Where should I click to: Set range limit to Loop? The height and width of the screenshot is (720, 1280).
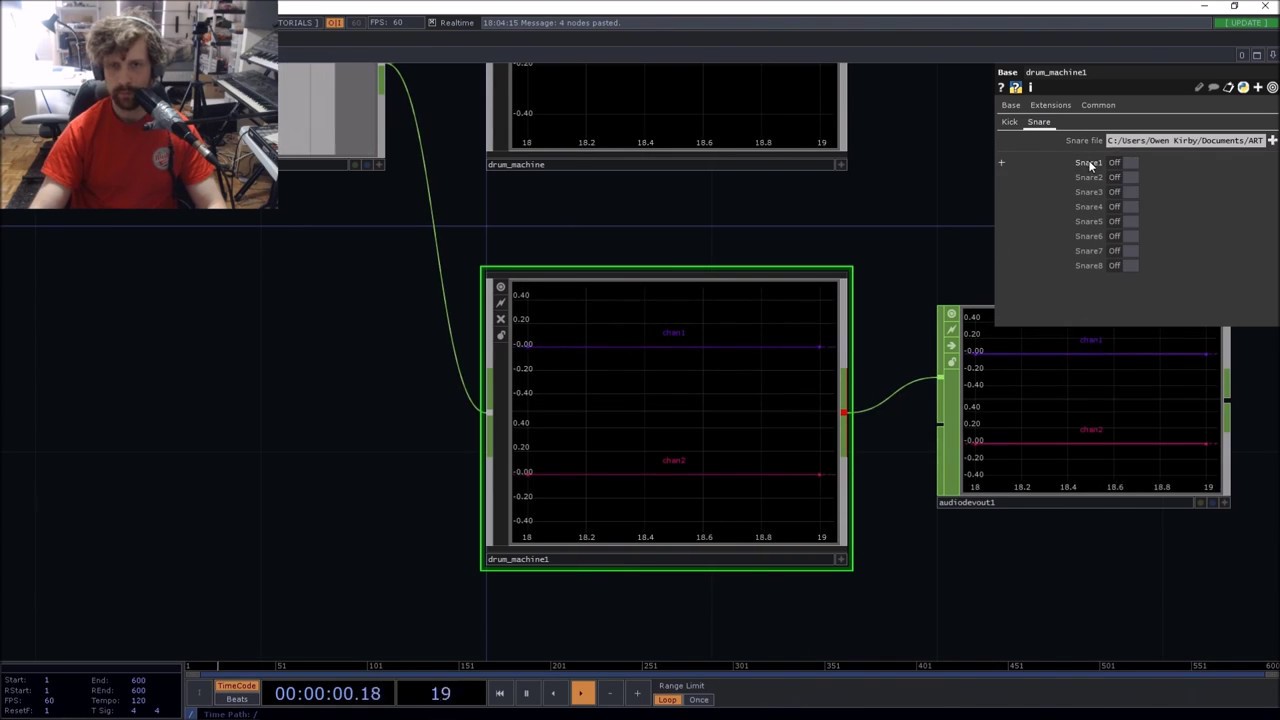pyautogui.click(x=667, y=700)
